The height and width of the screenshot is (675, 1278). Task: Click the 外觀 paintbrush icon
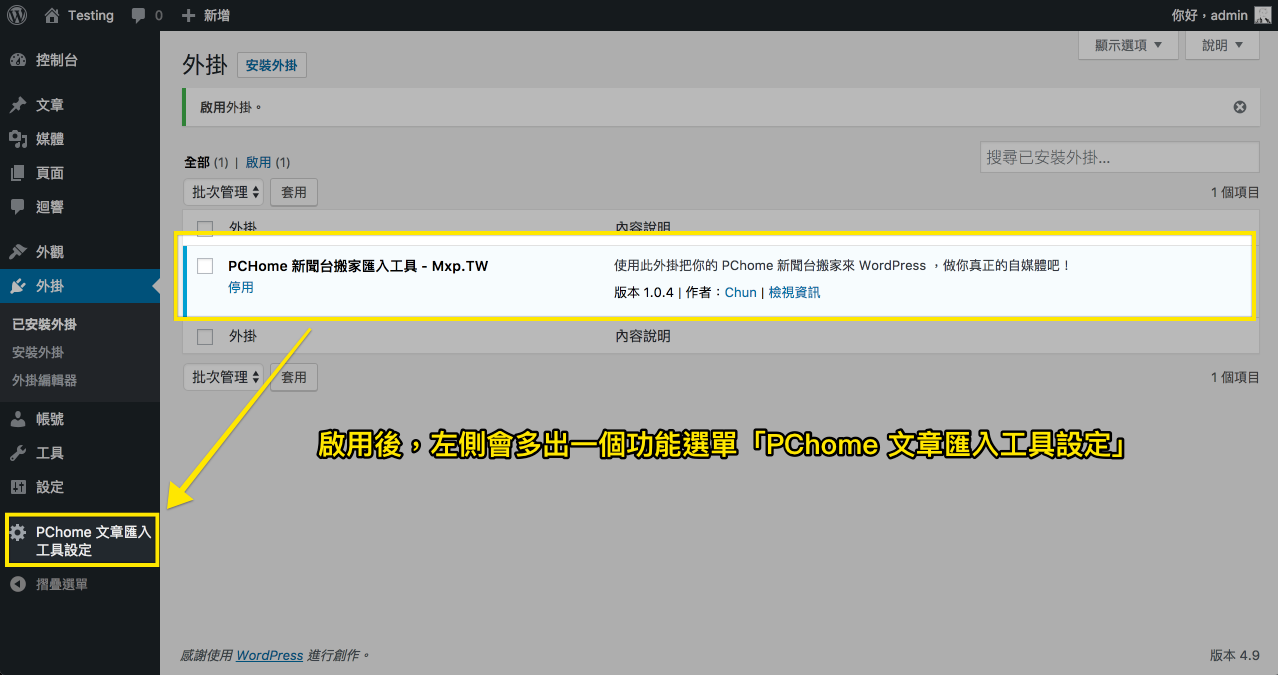pyautogui.click(x=18, y=252)
